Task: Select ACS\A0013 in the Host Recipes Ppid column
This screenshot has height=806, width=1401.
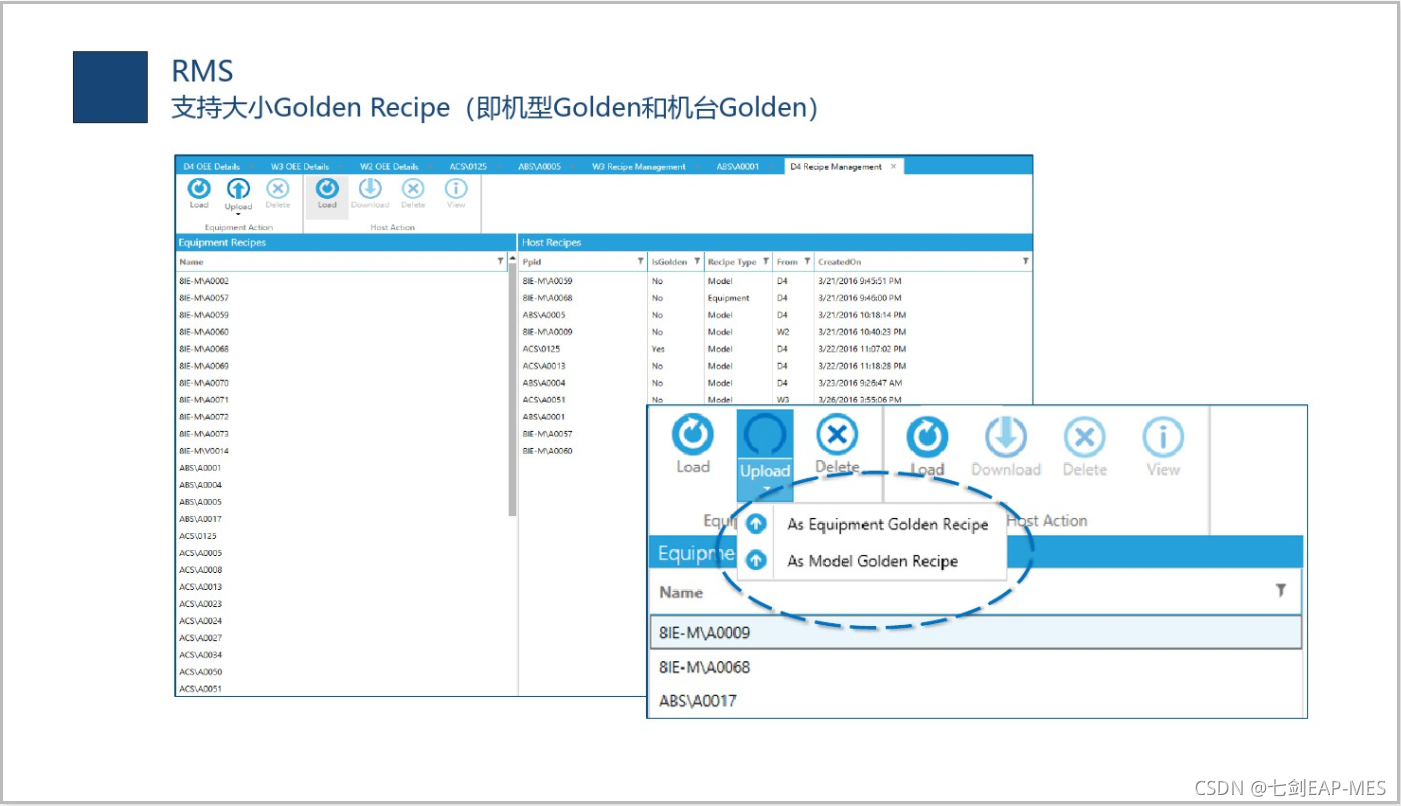Action: click(544, 366)
